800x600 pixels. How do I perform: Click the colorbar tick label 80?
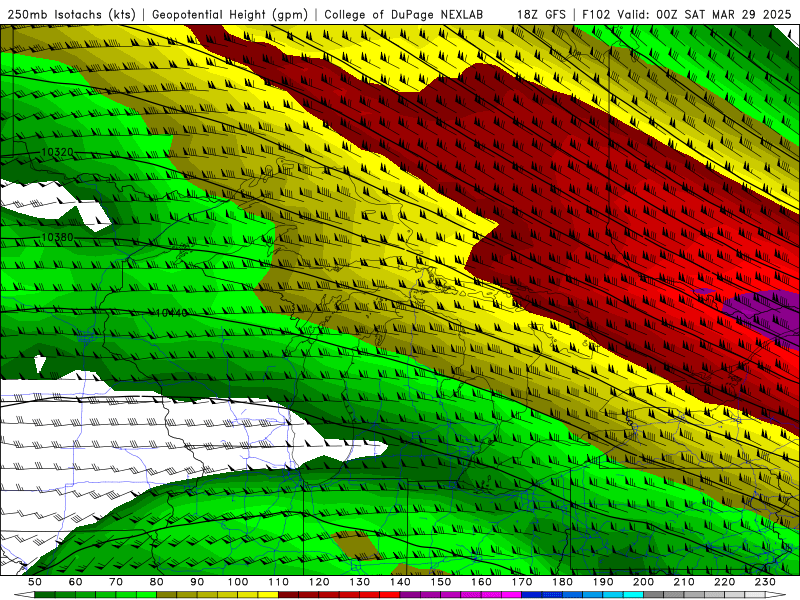coord(157,582)
